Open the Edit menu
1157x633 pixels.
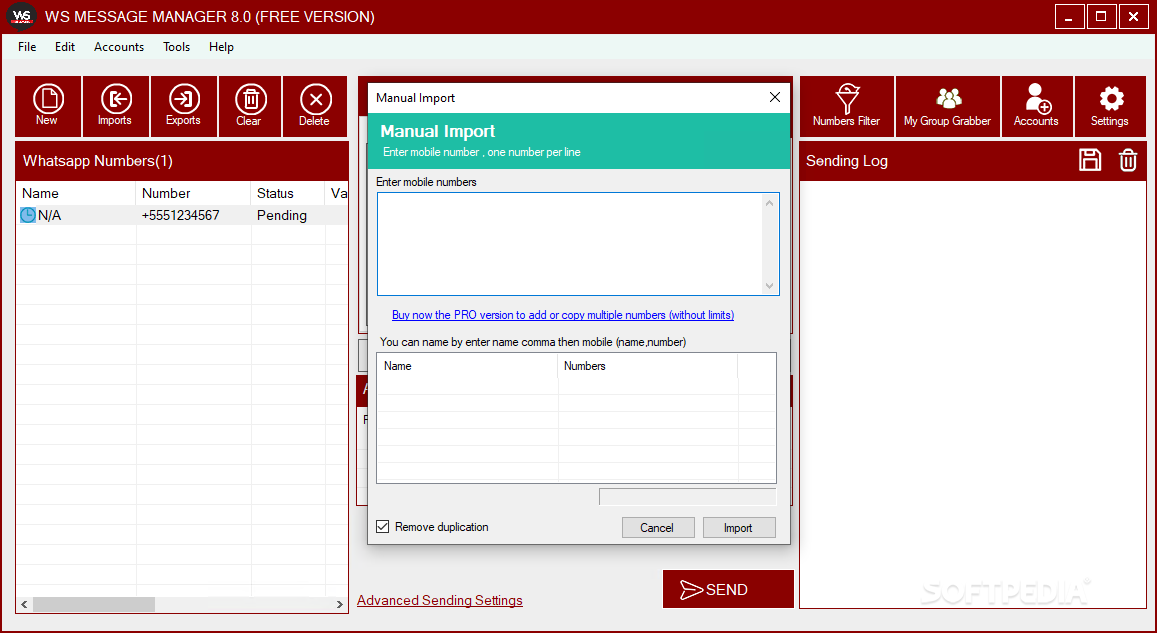[65, 46]
